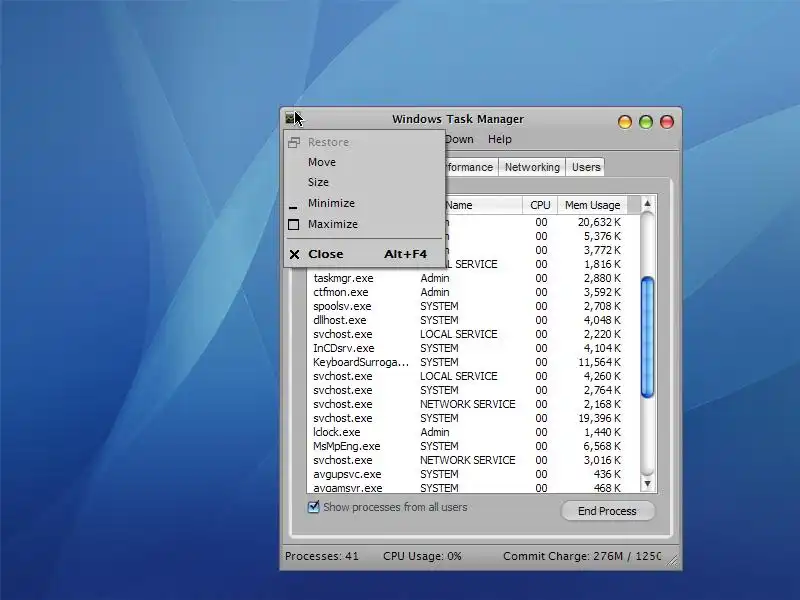Click the scrollbar up arrow

pos(647,204)
